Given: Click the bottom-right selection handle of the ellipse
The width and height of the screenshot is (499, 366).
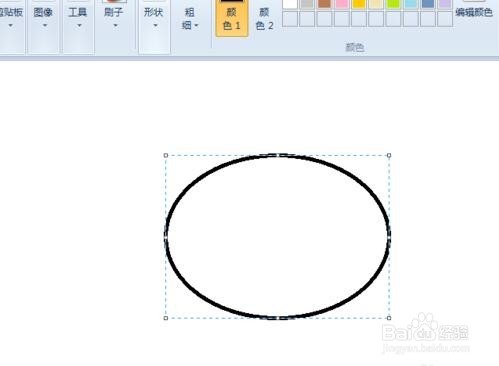Looking at the screenshot, I should coord(389,318).
